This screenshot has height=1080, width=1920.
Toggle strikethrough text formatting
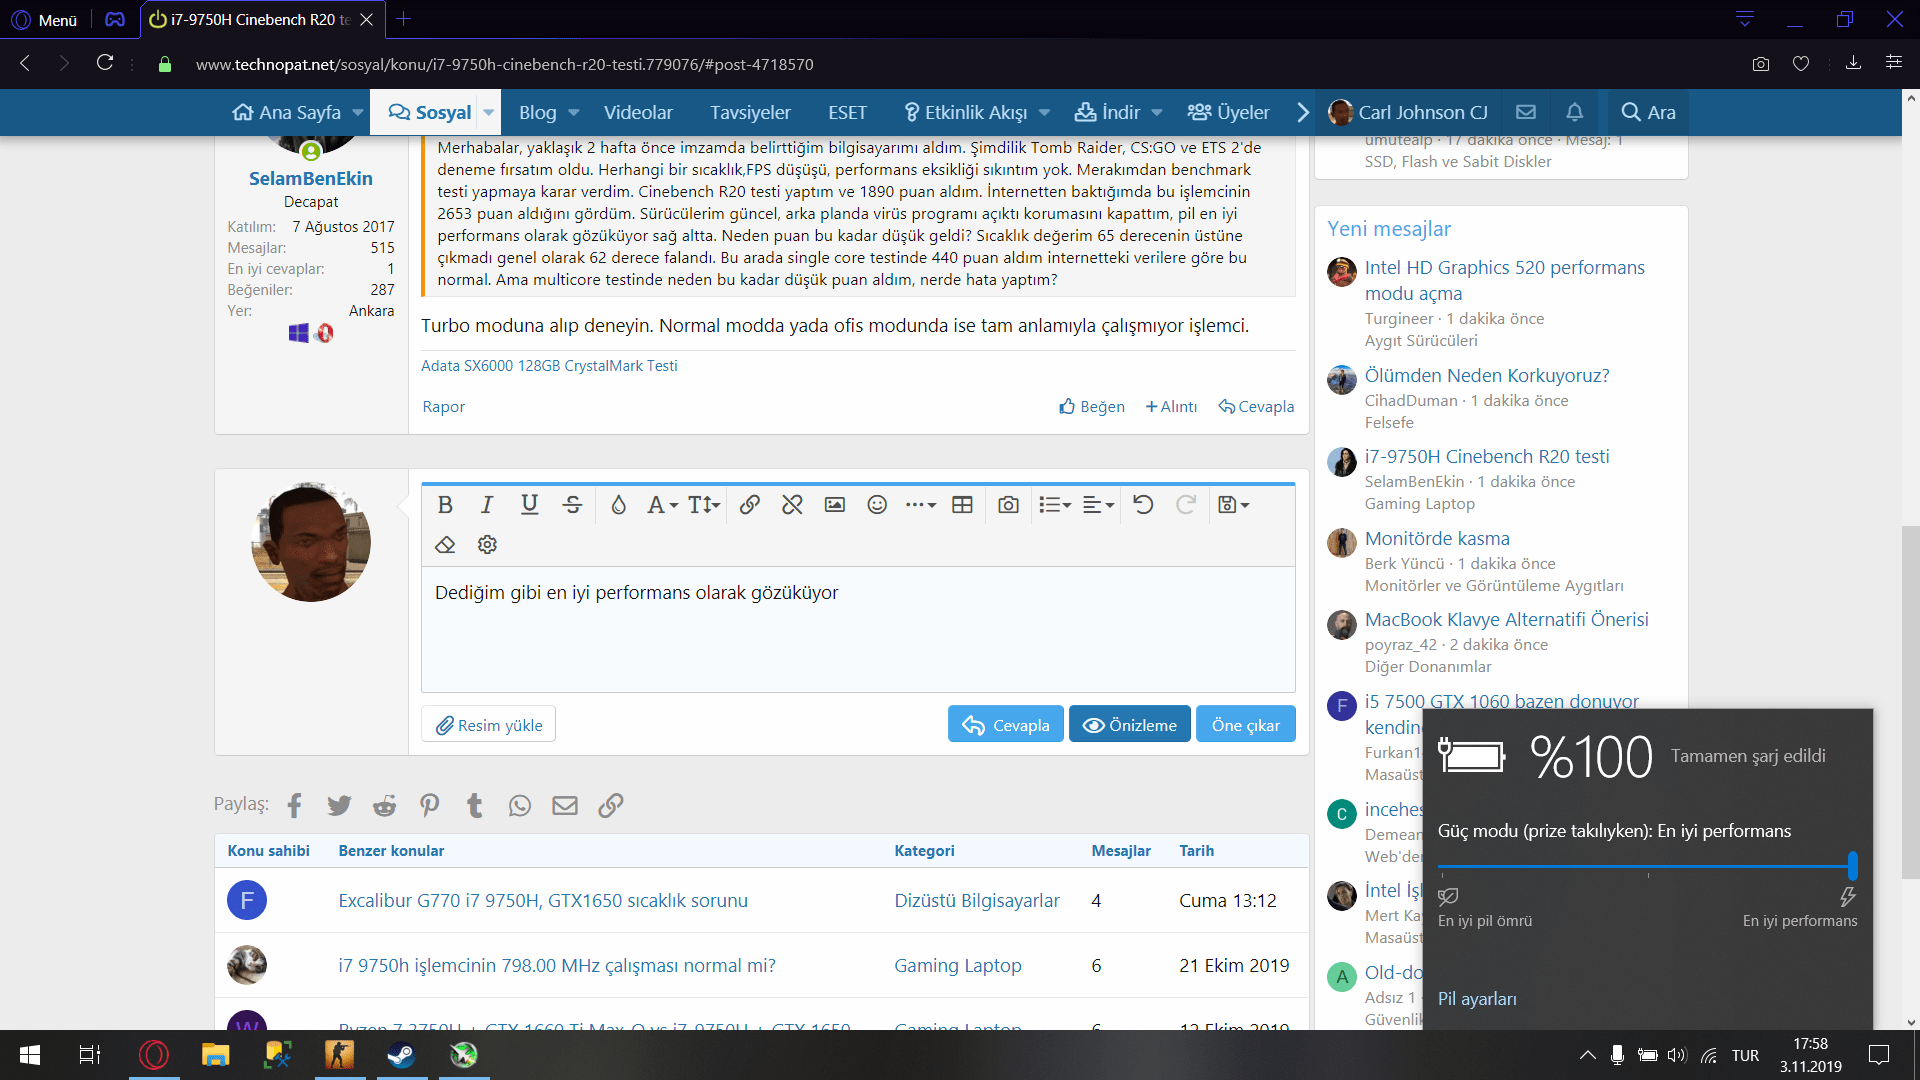572,505
